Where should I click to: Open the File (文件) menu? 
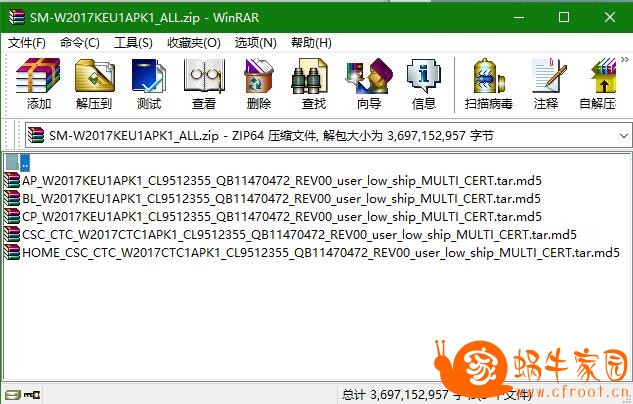tap(27, 42)
